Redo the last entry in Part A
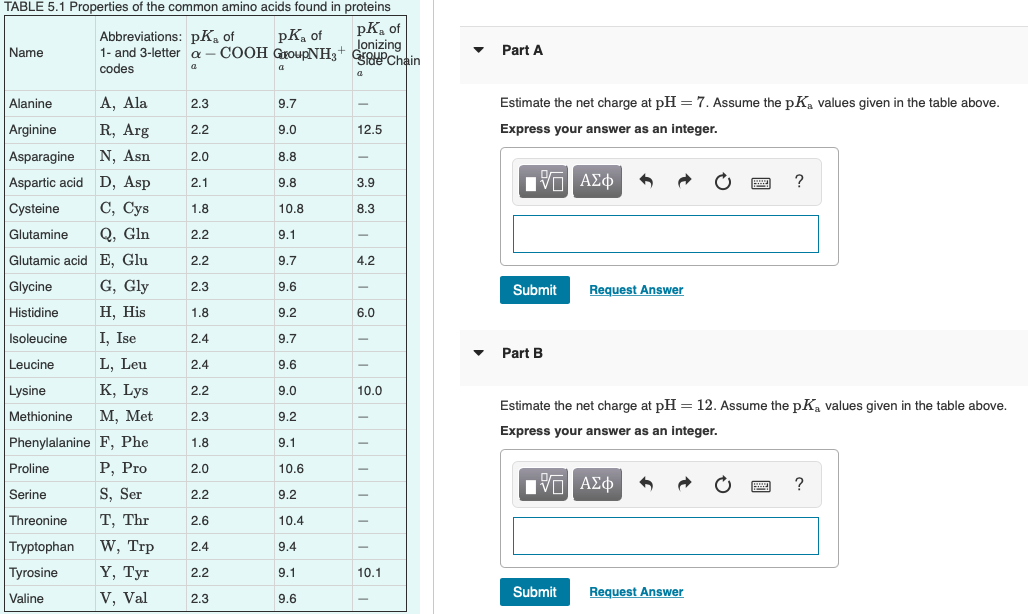The height and width of the screenshot is (614, 1028). [x=684, y=181]
